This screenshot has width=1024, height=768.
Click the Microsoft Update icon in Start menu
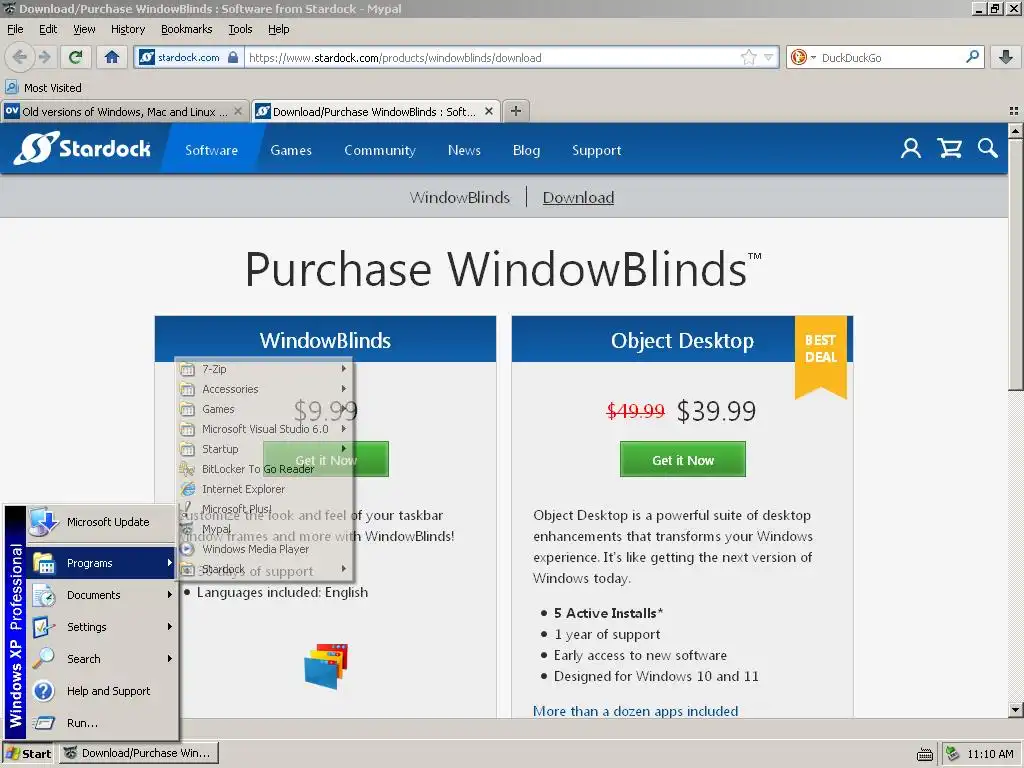click(44, 522)
